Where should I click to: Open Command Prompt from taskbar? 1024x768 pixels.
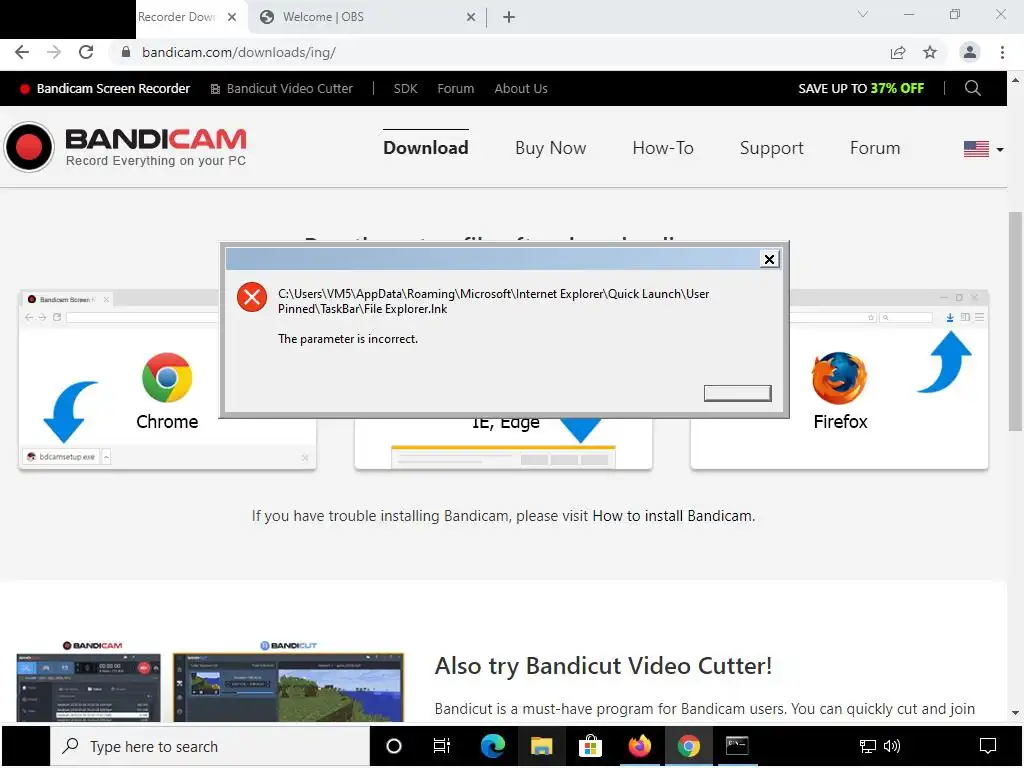[737, 746]
